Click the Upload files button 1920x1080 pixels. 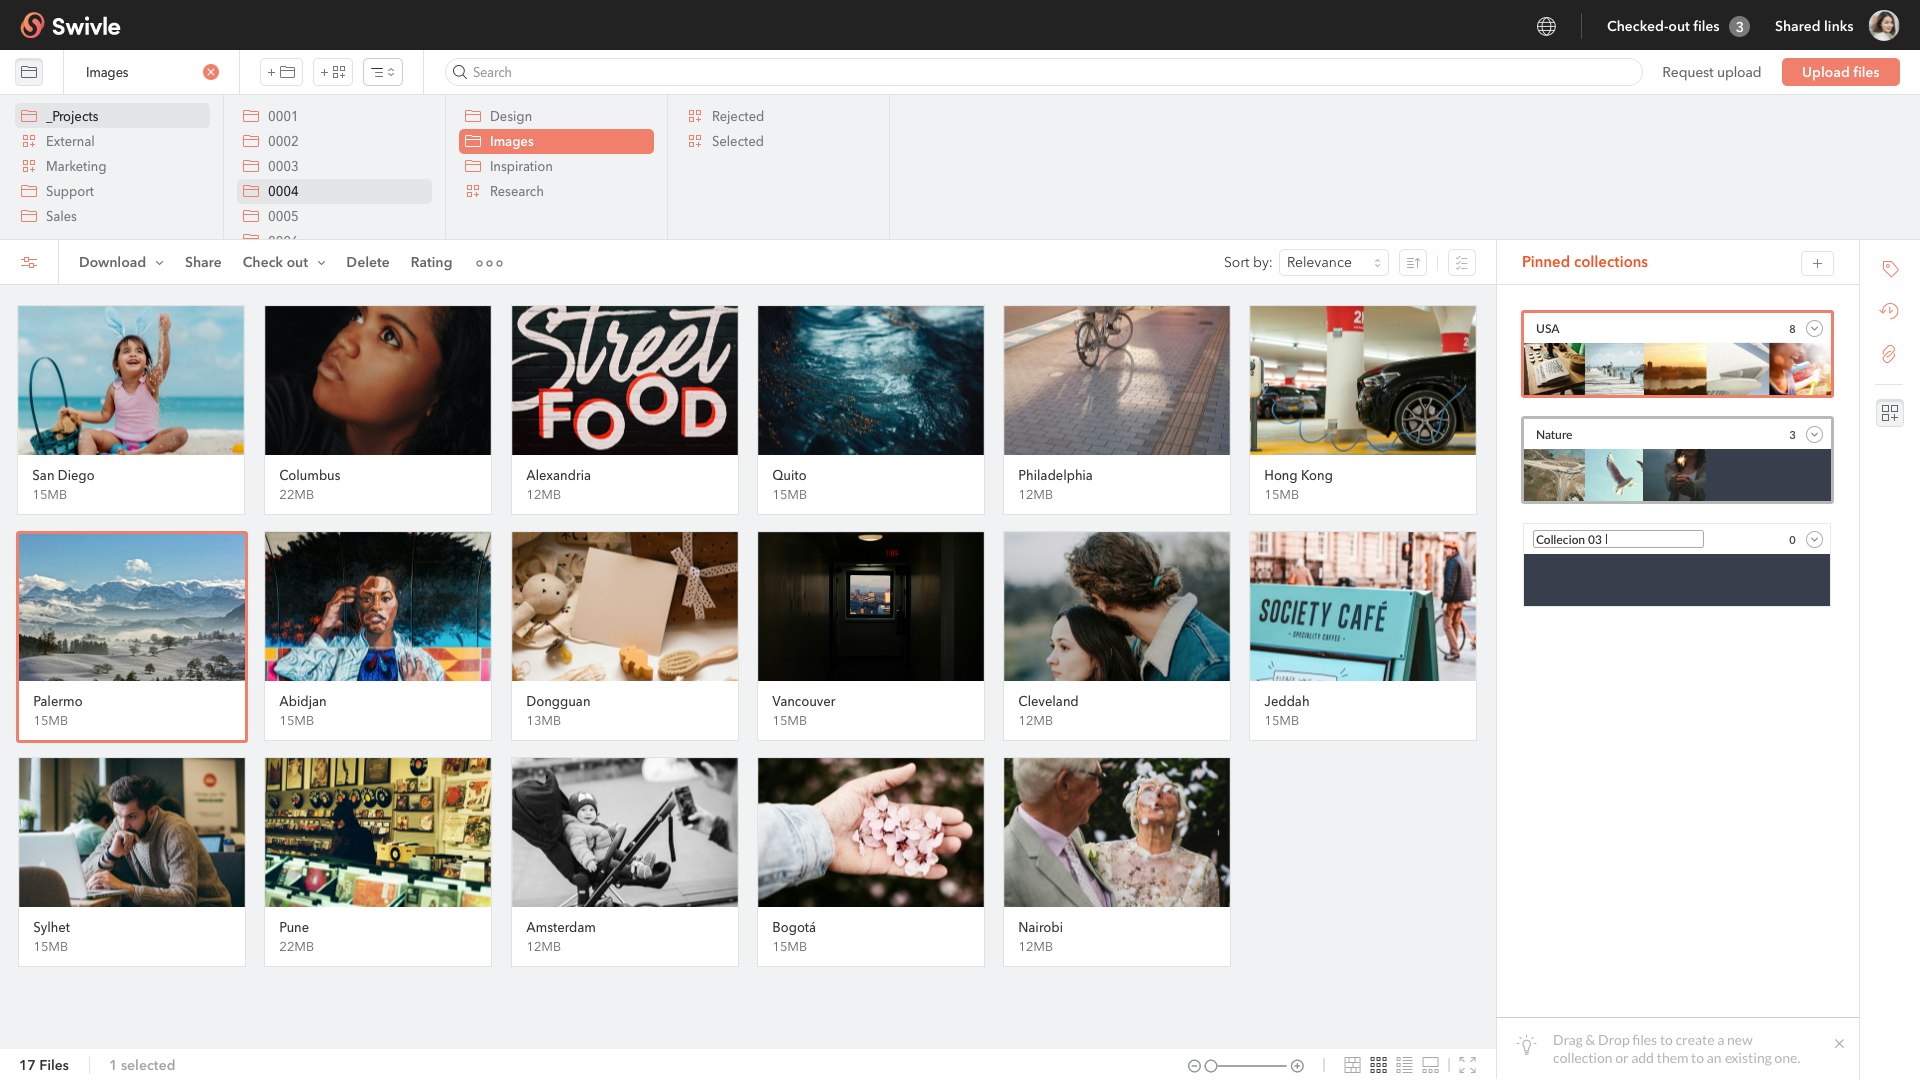coord(1840,72)
